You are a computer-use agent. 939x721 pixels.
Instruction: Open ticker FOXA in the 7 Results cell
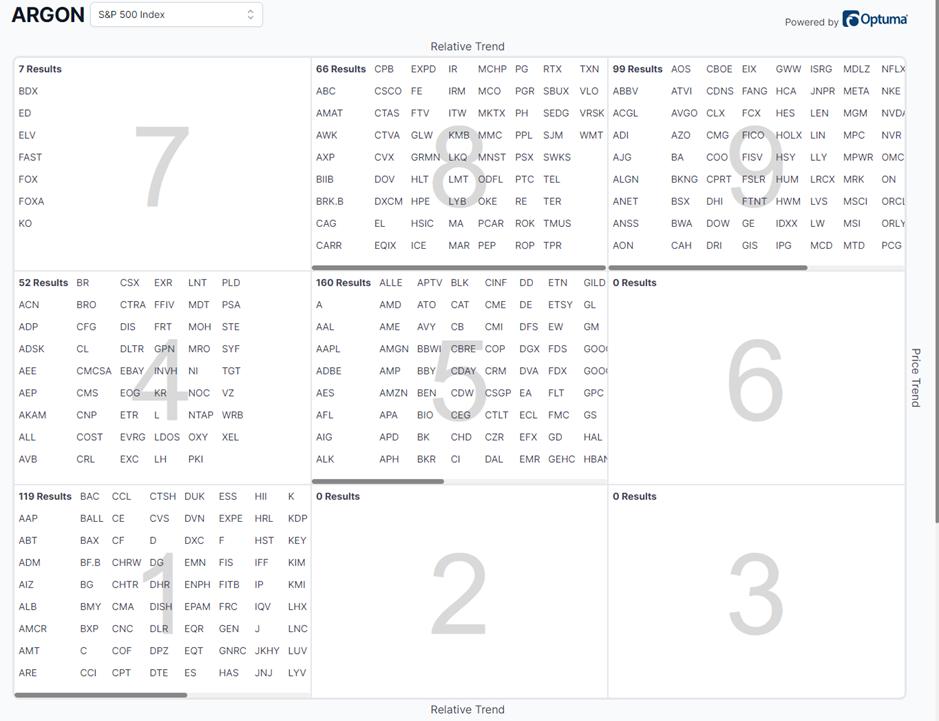pyautogui.click(x=31, y=201)
